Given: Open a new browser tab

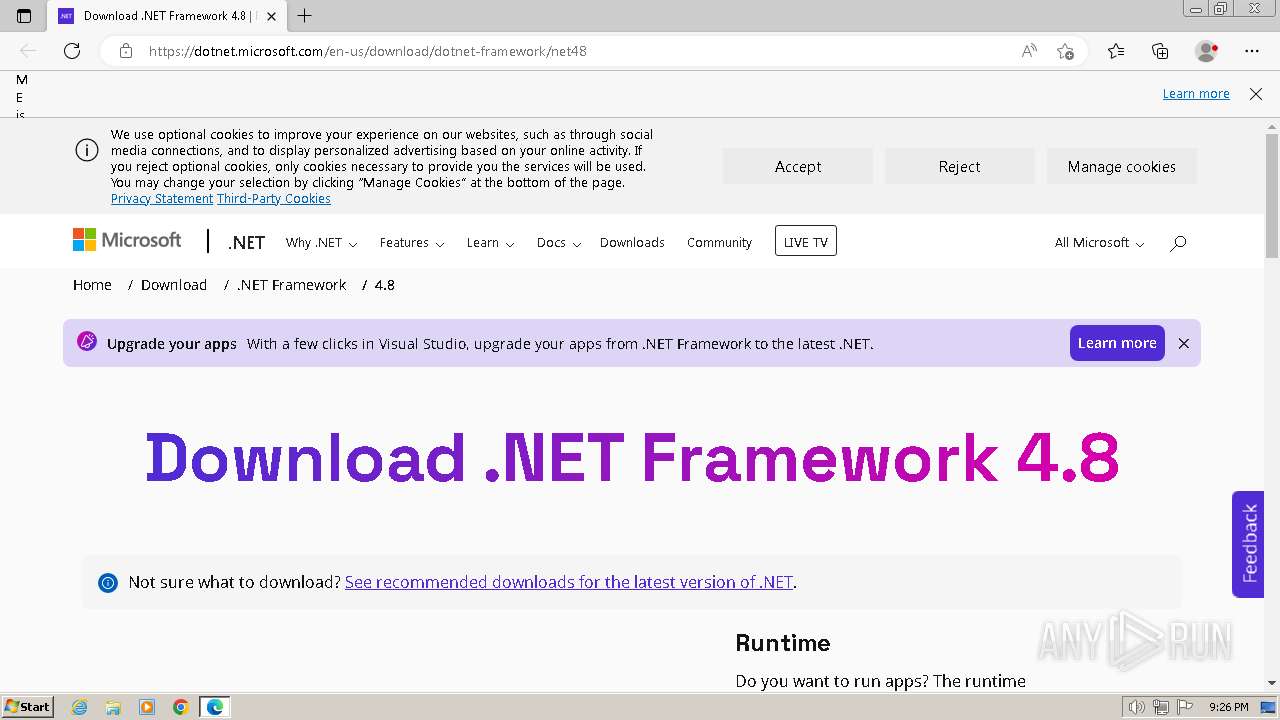Looking at the screenshot, I should click(x=305, y=16).
